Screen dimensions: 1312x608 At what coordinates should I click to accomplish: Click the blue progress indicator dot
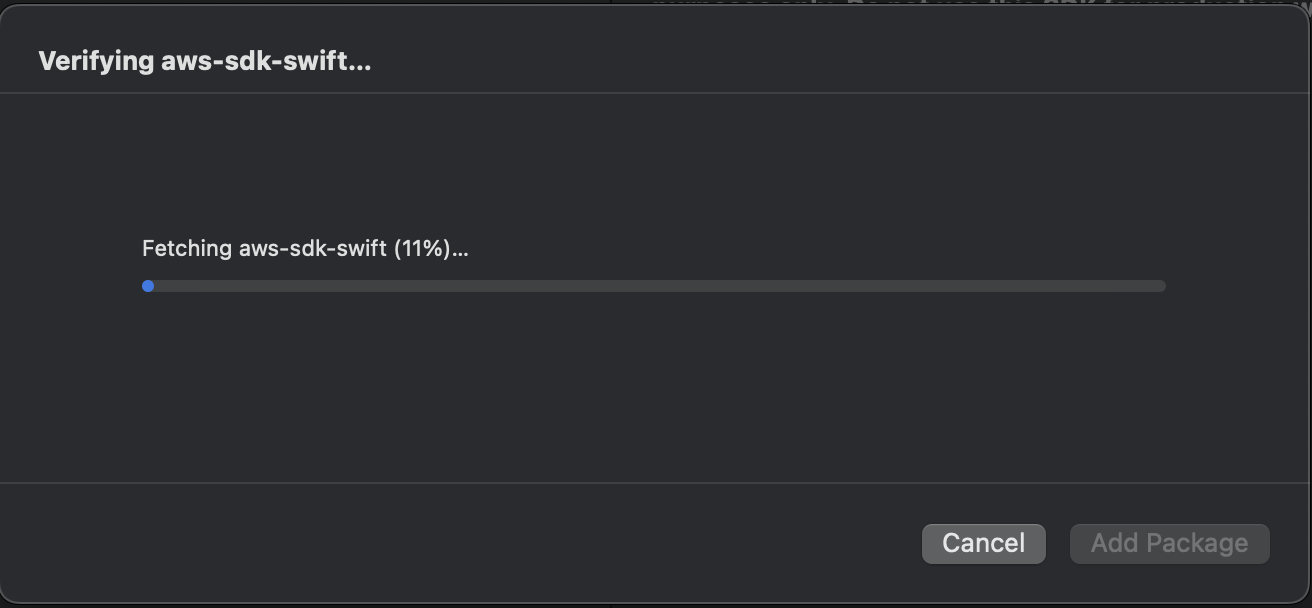tap(148, 286)
